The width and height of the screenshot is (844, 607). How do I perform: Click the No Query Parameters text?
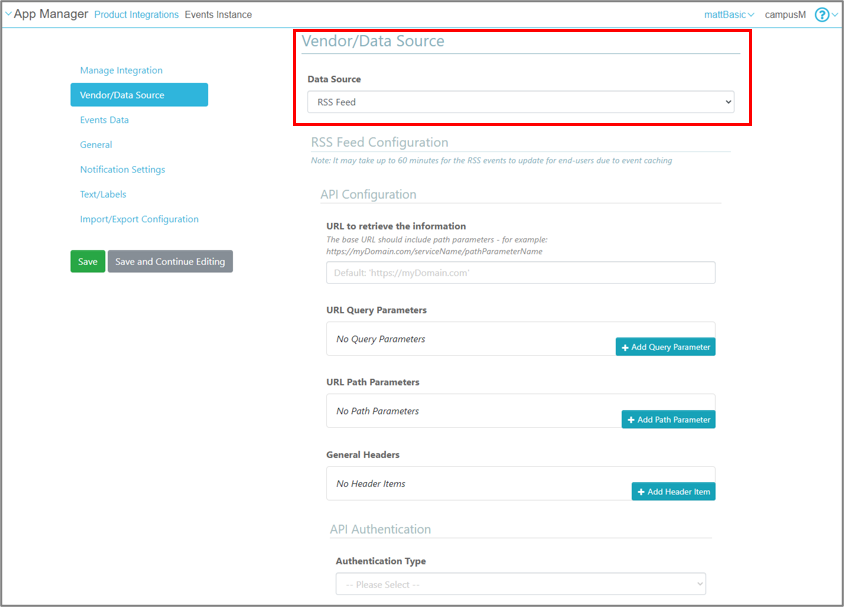(x=381, y=339)
